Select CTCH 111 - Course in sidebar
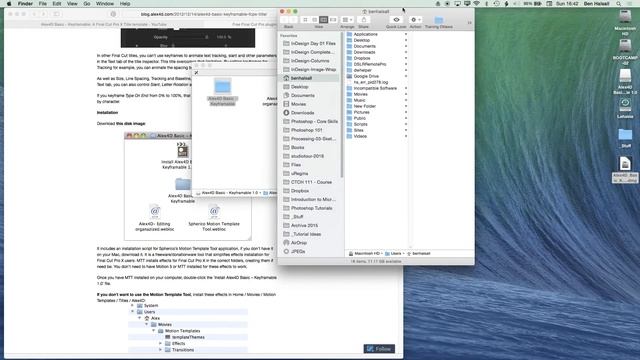This screenshot has width=640, height=360. [x=310, y=182]
